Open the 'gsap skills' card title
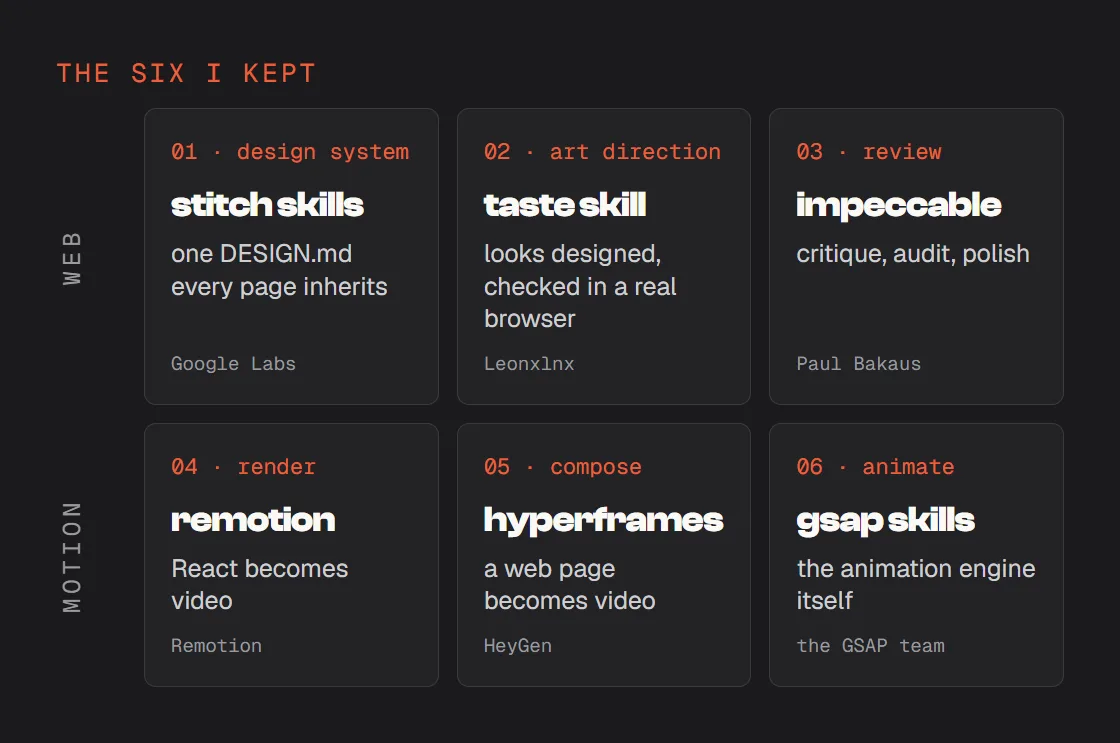 click(x=886, y=522)
